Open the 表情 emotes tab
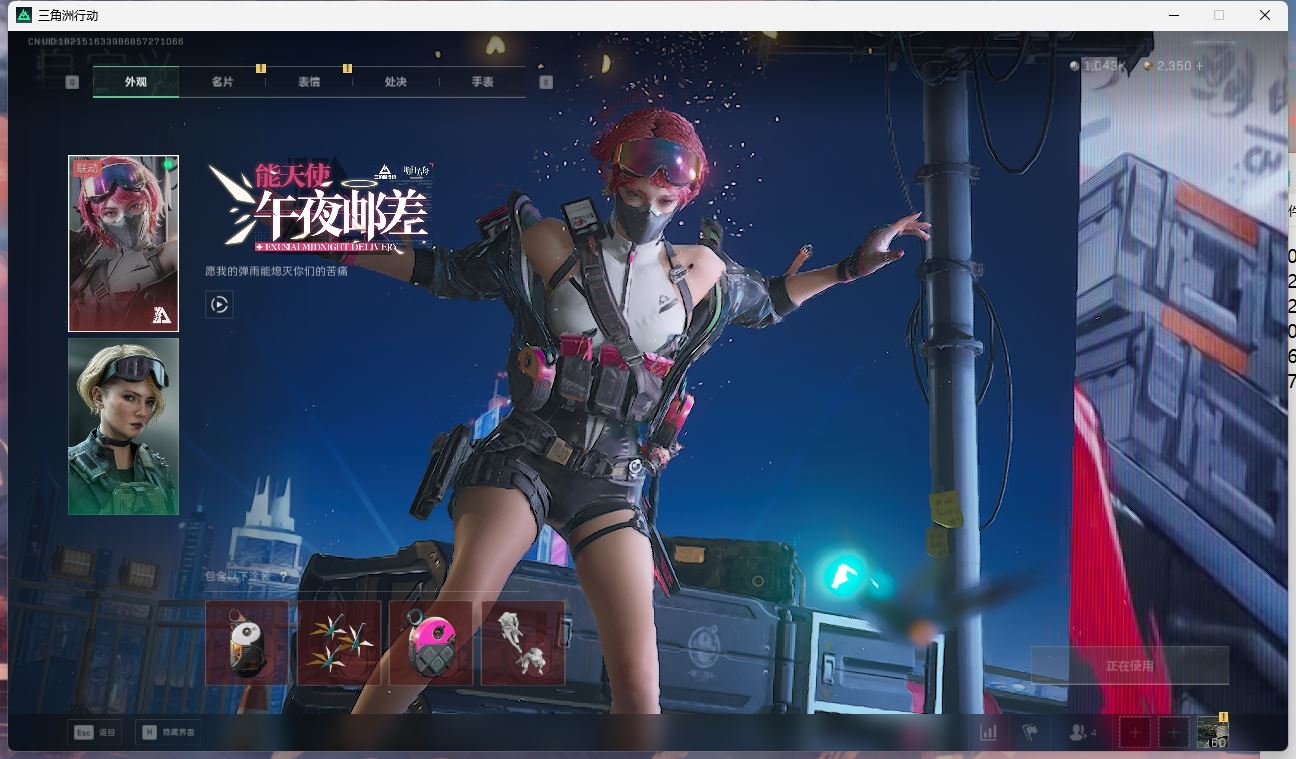 coord(308,82)
